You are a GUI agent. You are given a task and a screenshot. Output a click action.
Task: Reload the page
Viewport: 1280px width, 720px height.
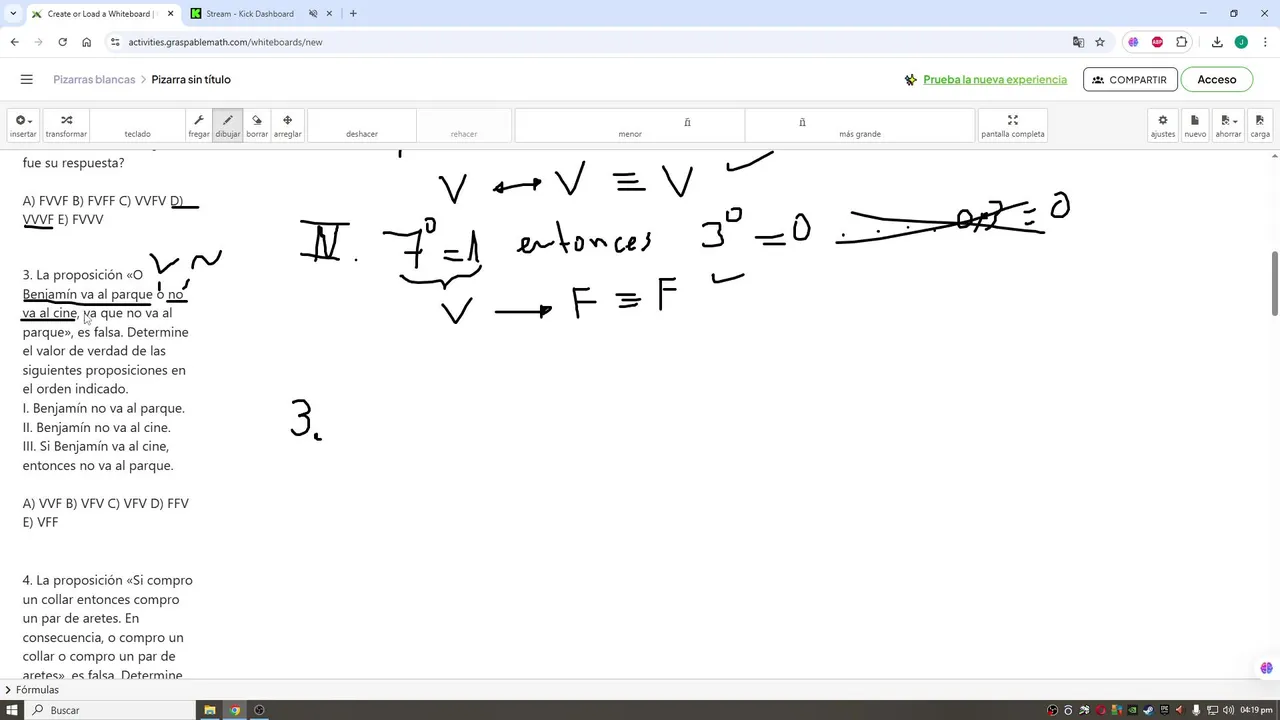pyautogui.click(x=62, y=42)
